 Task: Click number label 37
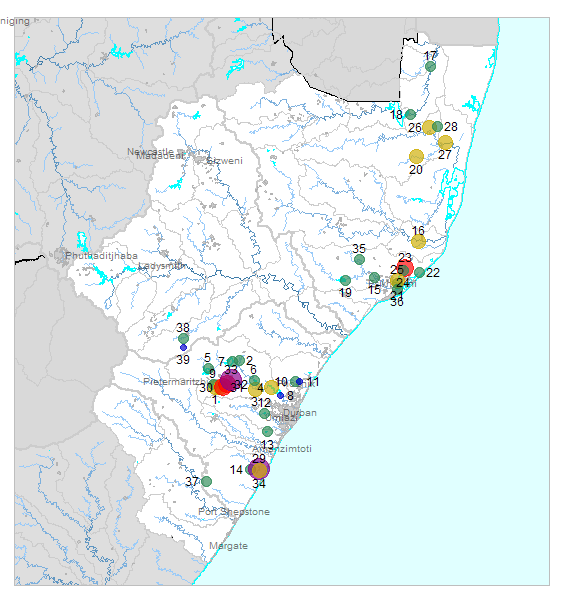192,481
